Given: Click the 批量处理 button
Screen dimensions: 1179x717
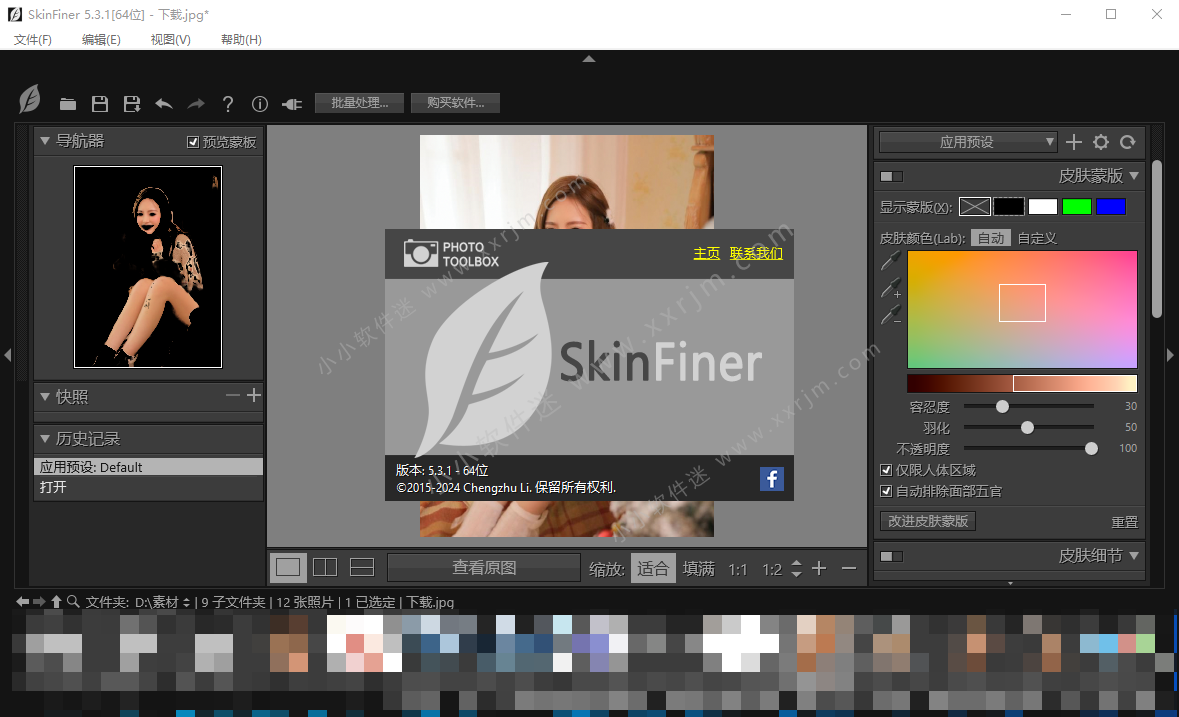Looking at the screenshot, I should coord(359,103).
